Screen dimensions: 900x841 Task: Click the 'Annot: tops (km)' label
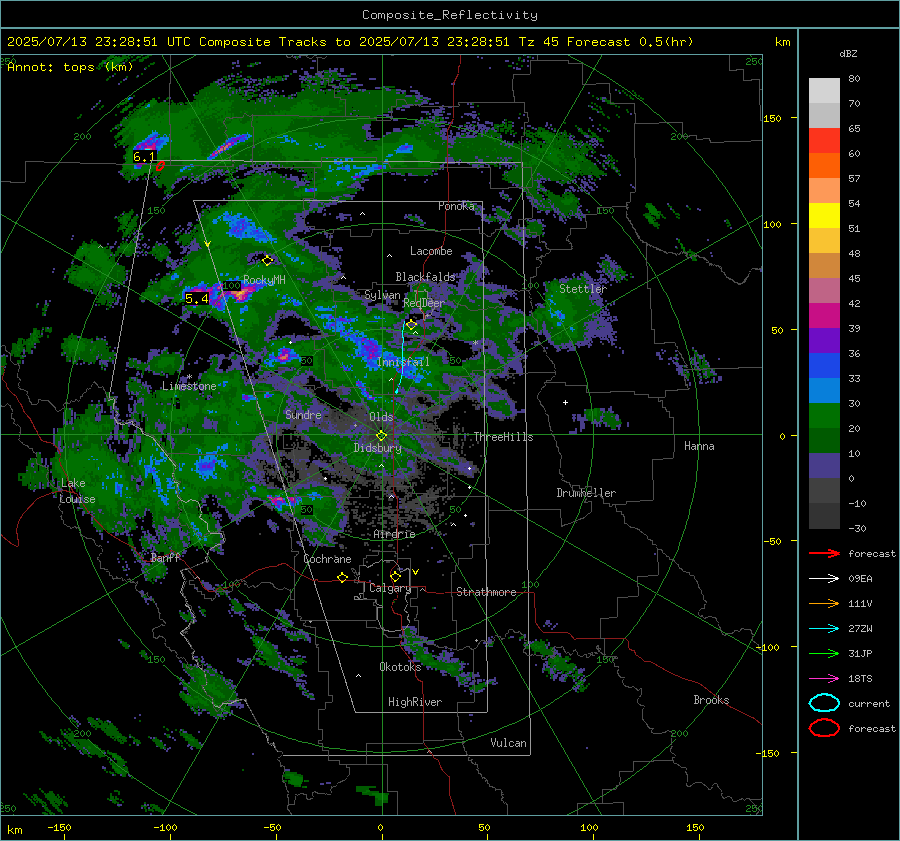[70, 67]
